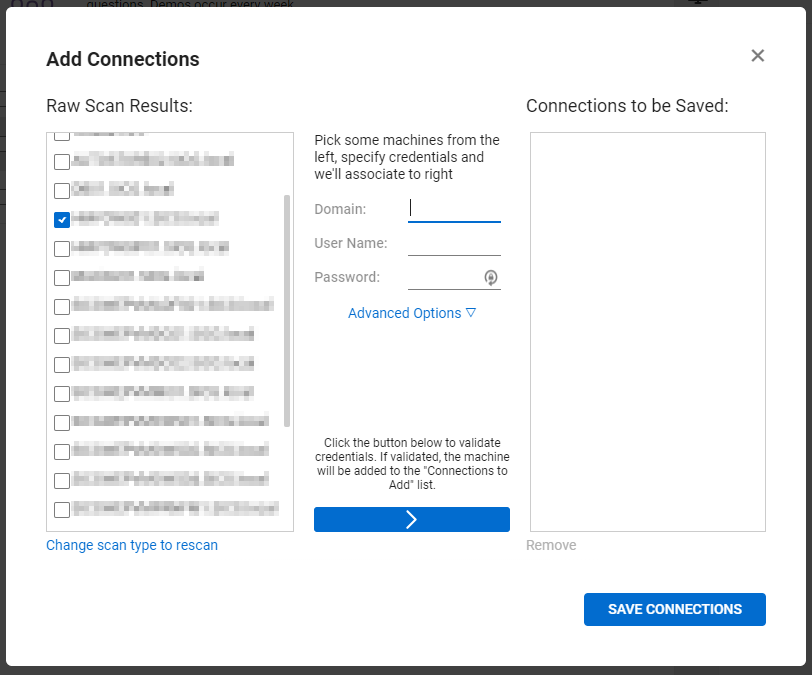Tick the checkbox directly below the checked machine
This screenshot has width=812, height=675.
click(62, 249)
